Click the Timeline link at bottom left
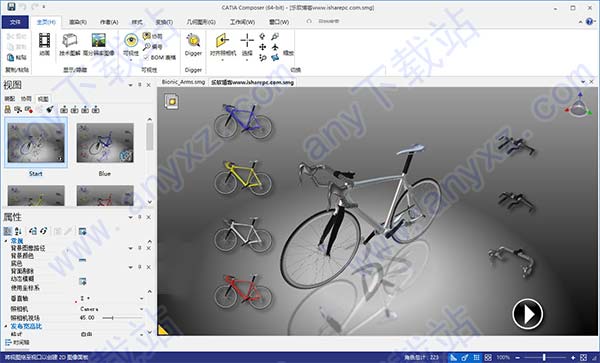This screenshot has width=600, height=363. click(x=17, y=342)
